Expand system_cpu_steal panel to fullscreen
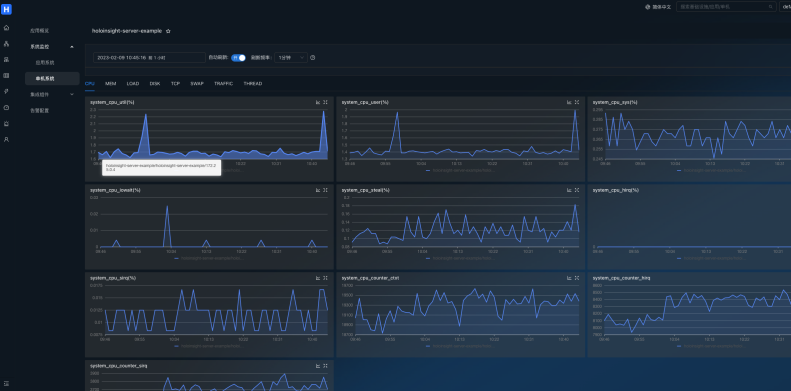The image size is (791, 391). point(577,190)
